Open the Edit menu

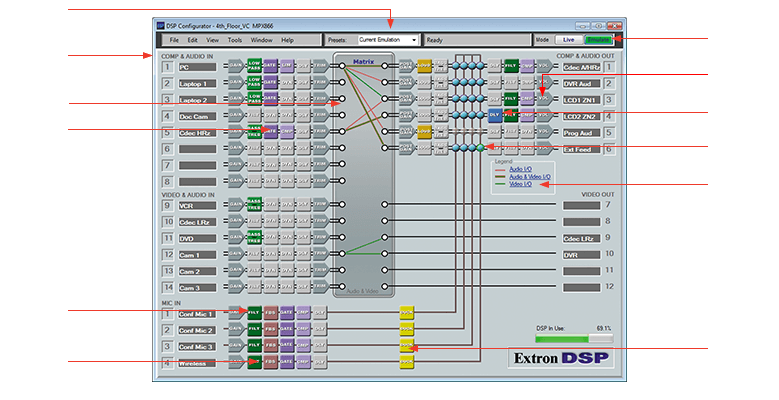click(x=192, y=40)
